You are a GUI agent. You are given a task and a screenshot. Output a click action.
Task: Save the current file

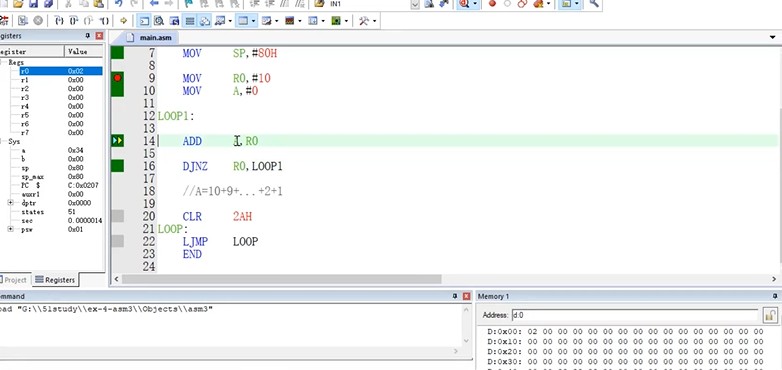point(33,4)
